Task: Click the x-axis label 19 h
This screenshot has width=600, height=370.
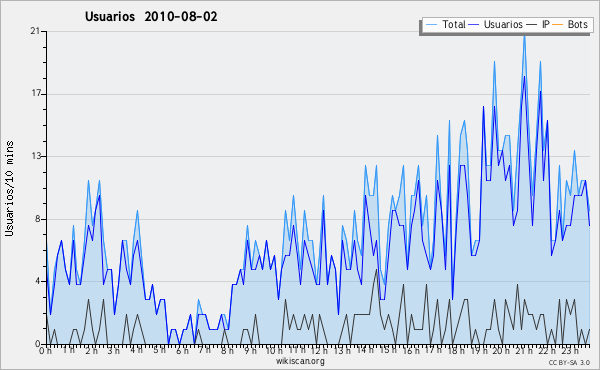Action: tap(478, 350)
